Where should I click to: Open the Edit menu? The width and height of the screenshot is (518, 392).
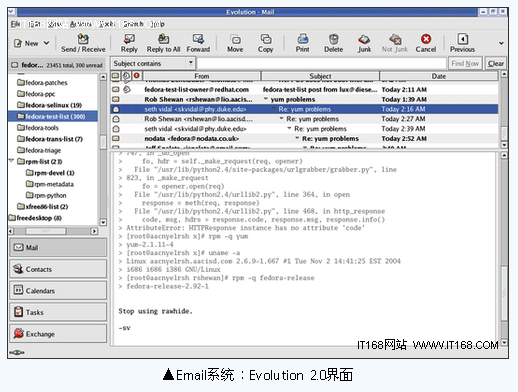pos(34,24)
